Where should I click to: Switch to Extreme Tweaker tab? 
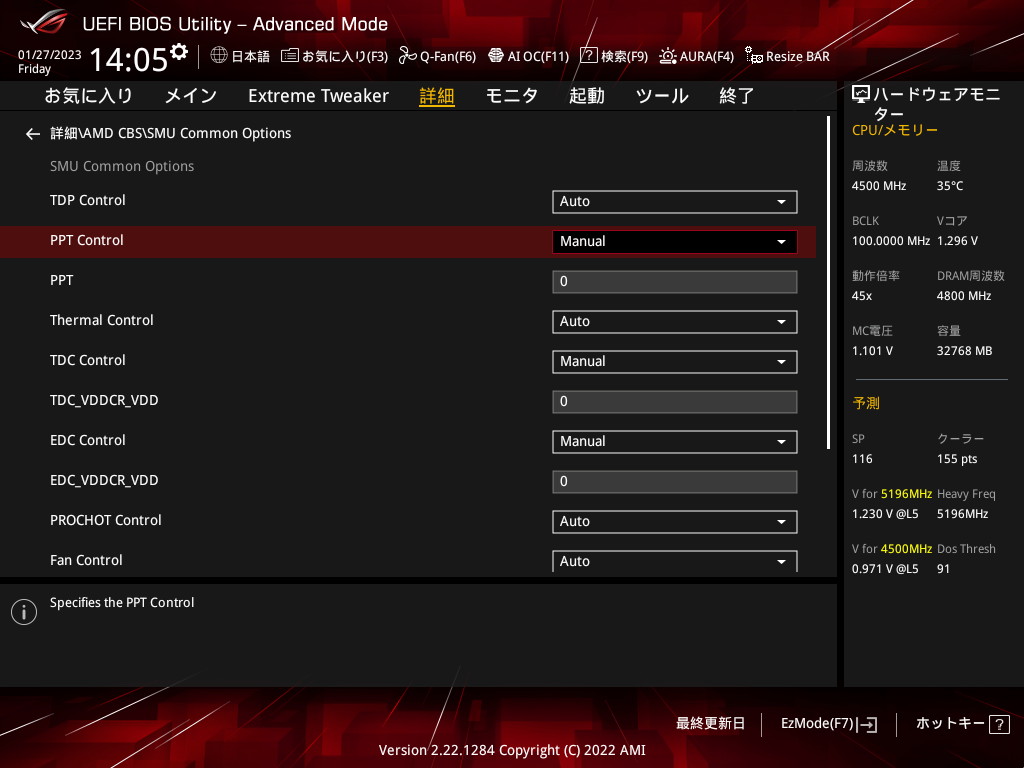318,96
